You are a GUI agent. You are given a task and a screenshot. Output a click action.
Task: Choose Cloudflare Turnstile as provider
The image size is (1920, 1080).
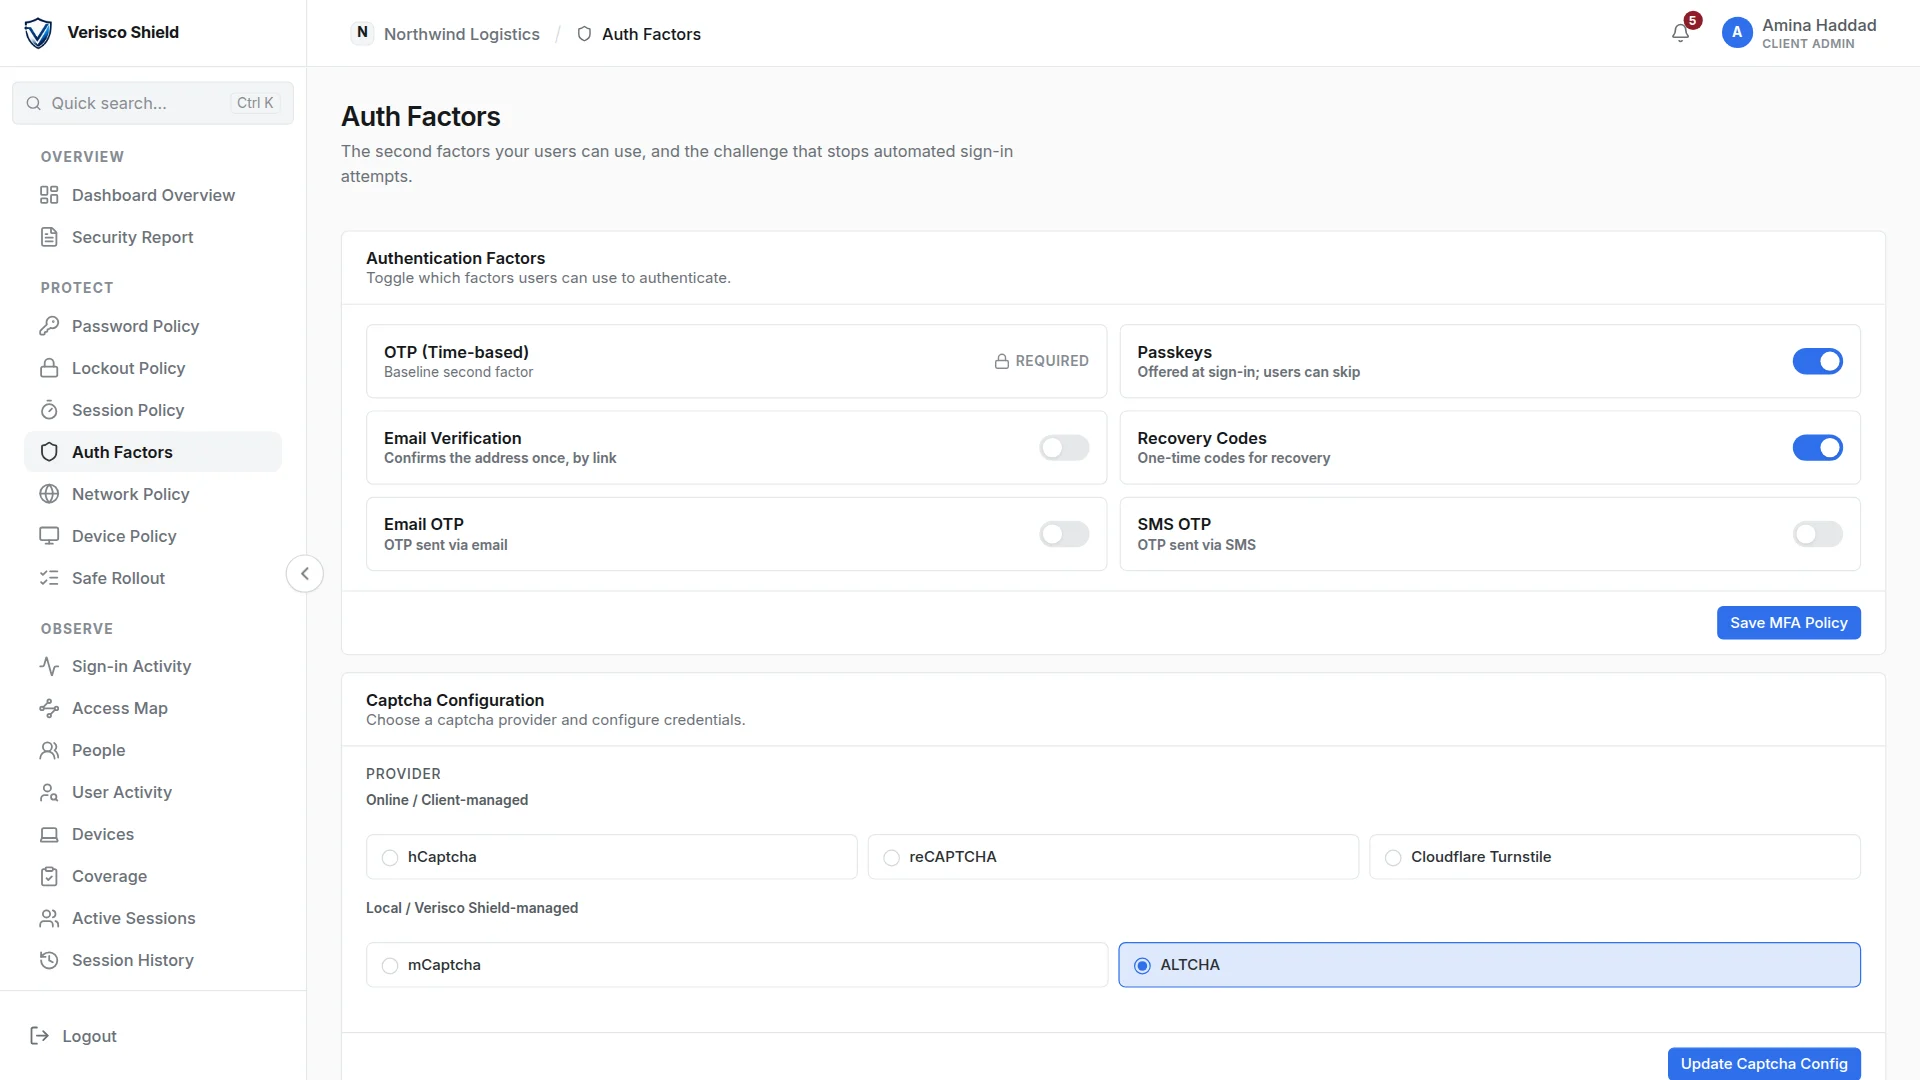coord(1615,857)
